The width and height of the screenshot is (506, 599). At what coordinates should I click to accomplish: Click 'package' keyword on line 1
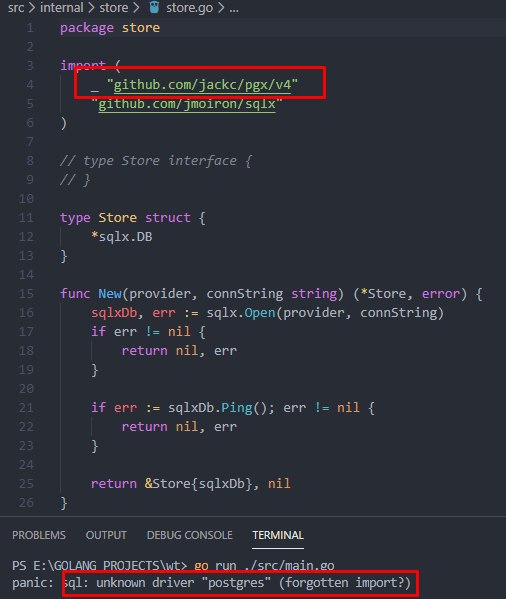tap(87, 28)
